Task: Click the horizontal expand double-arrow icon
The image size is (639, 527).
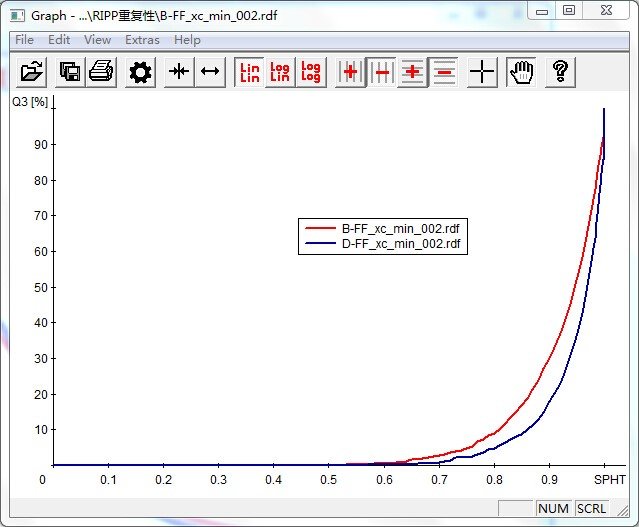Action: click(x=210, y=72)
